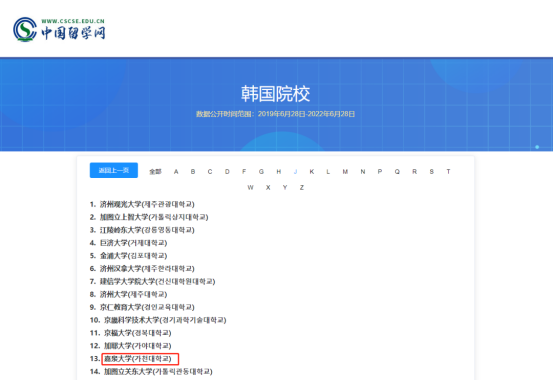The width and height of the screenshot is (553, 381).
Task: Filter schools by letter C
Action: click(210, 172)
